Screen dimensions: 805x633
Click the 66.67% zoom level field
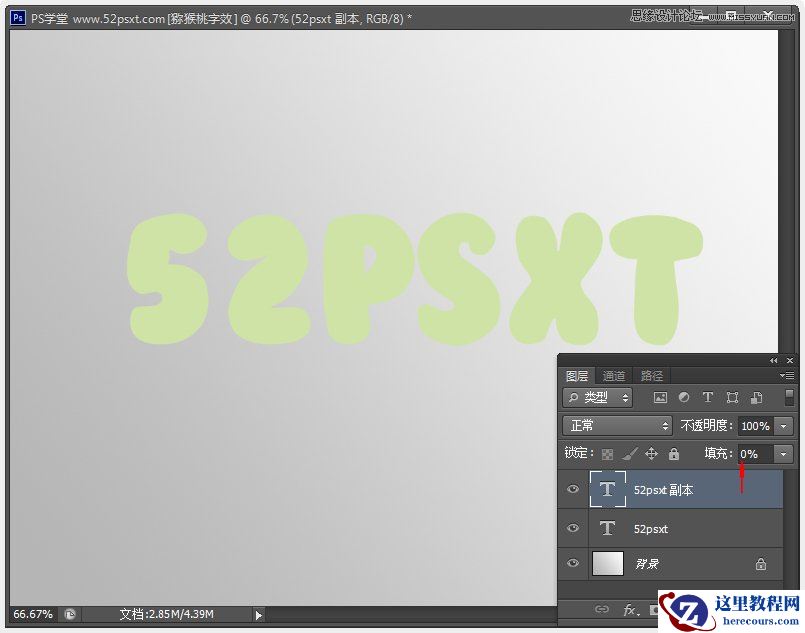click(x=33, y=614)
